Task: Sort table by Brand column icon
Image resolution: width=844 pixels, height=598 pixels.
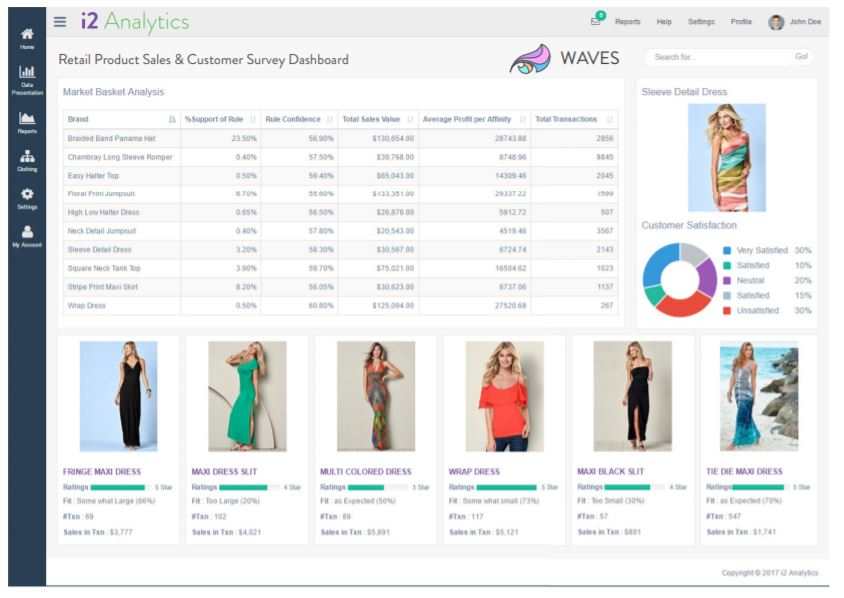Action: coord(172,119)
